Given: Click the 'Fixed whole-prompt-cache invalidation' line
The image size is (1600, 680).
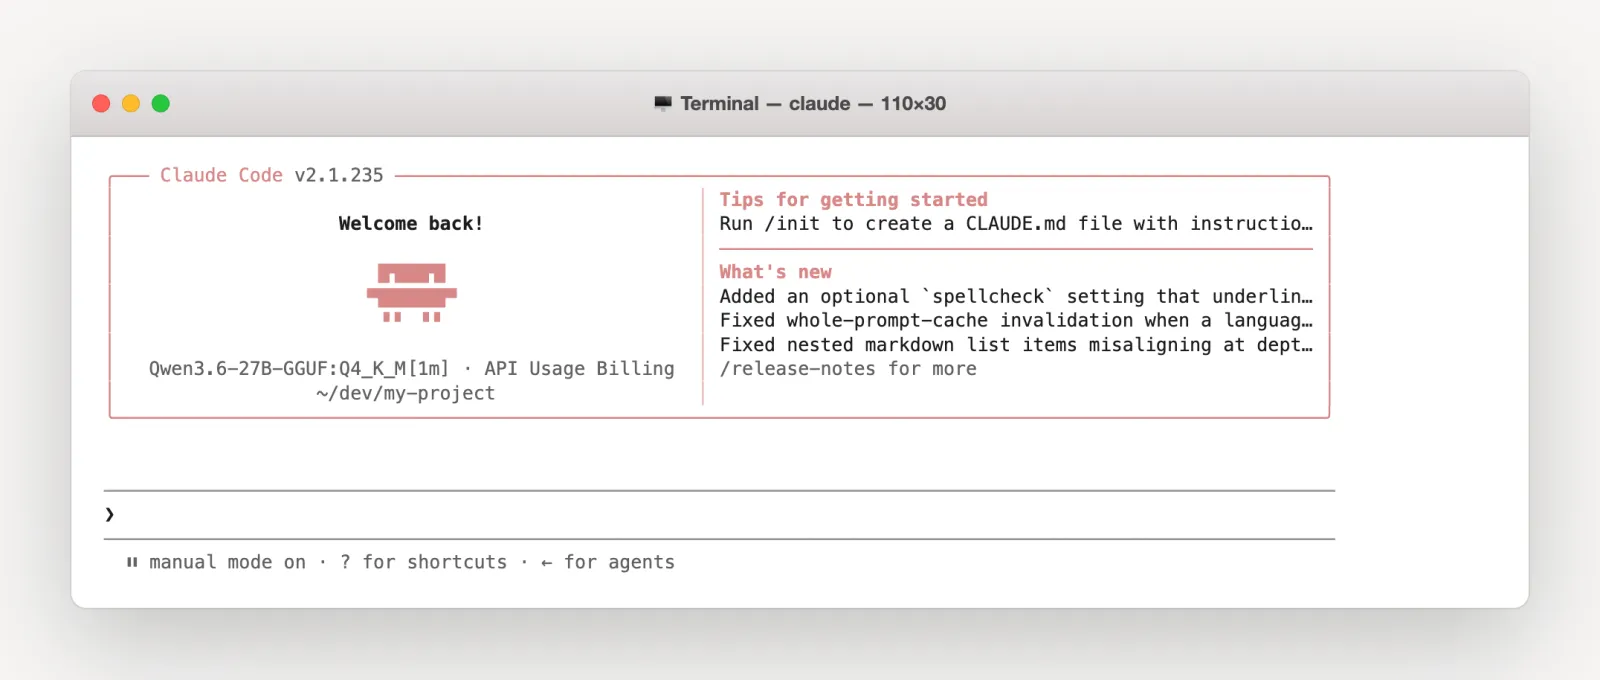Looking at the screenshot, I should (1016, 320).
